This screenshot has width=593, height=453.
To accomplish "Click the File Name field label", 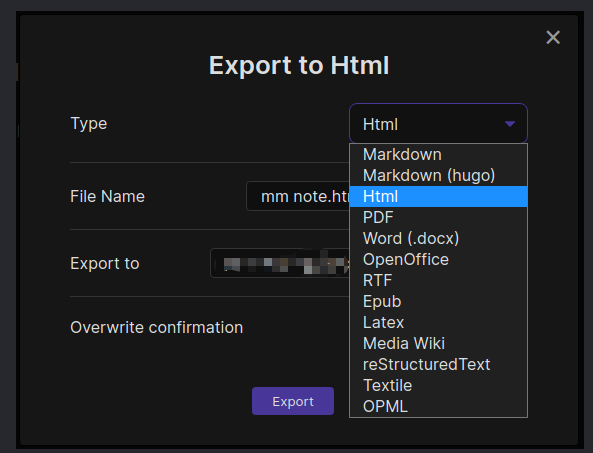I will [107, 196].
